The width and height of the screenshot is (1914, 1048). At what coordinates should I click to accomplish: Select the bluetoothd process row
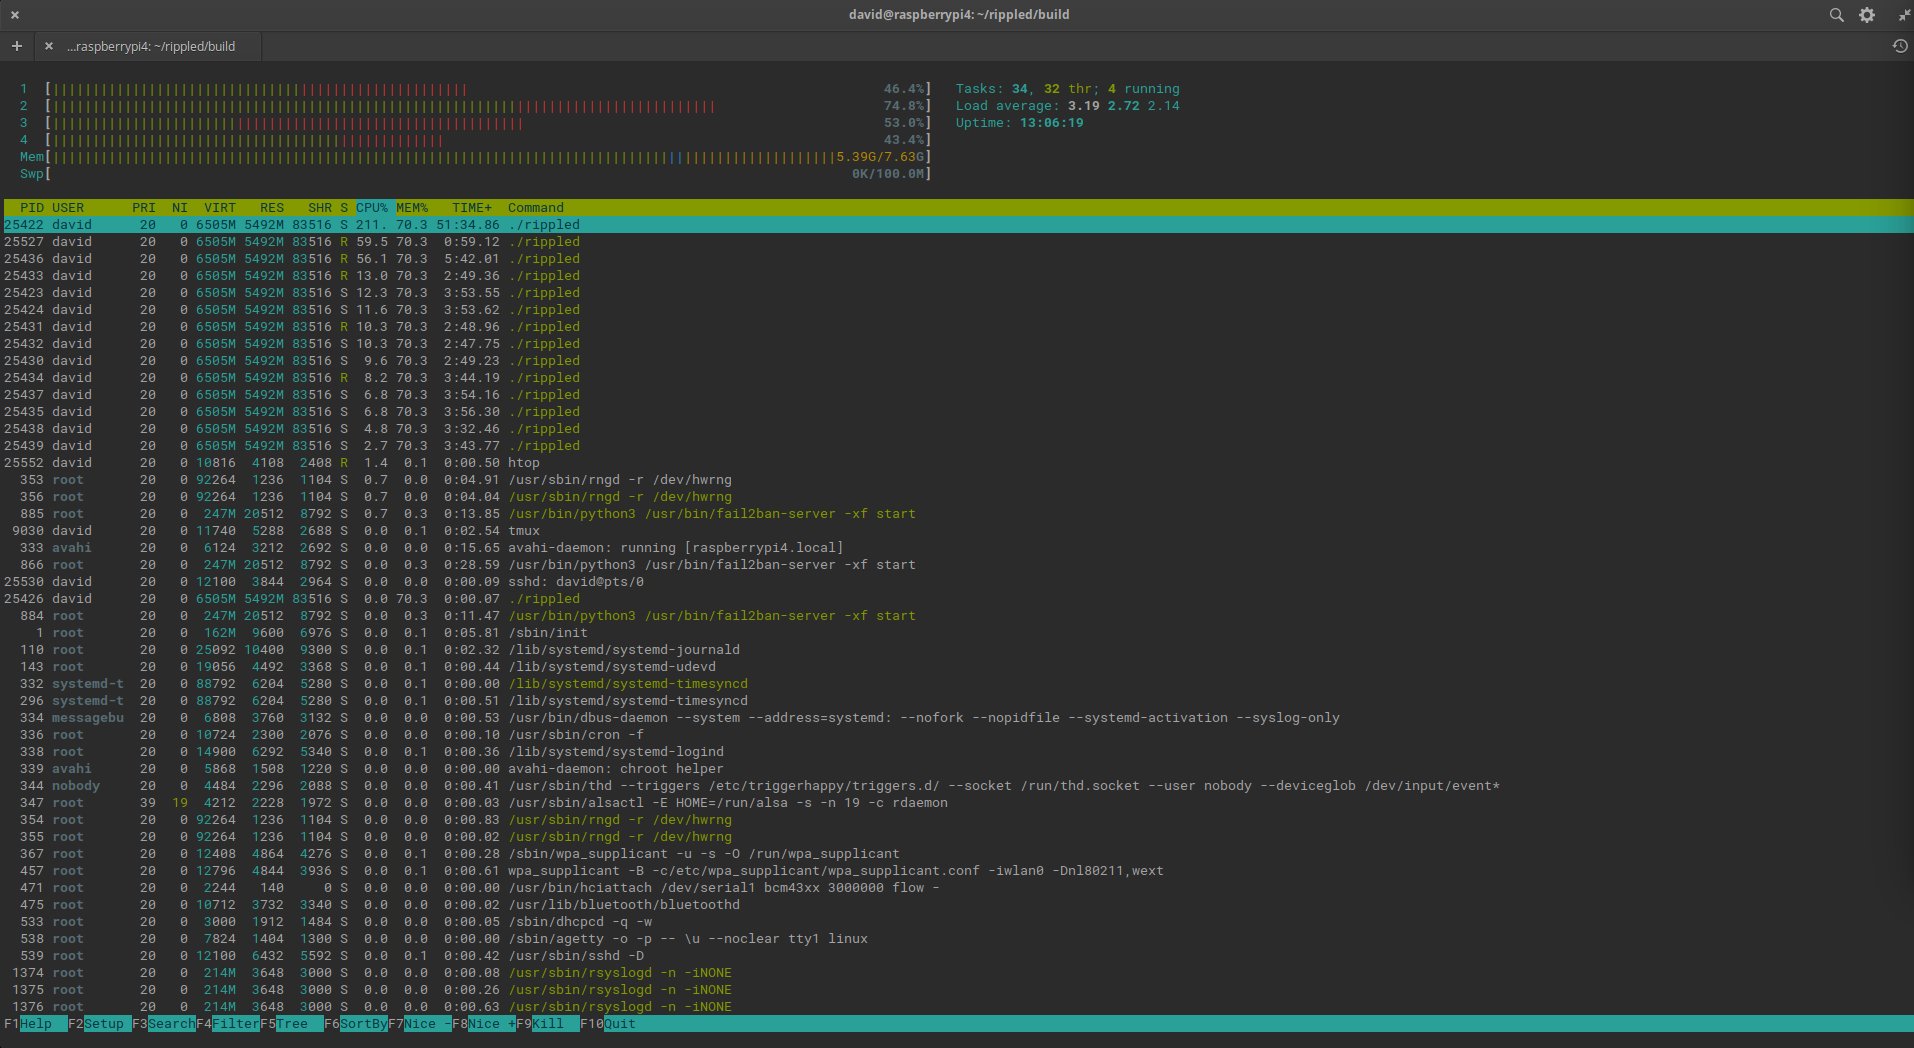[x=957, y=905]
